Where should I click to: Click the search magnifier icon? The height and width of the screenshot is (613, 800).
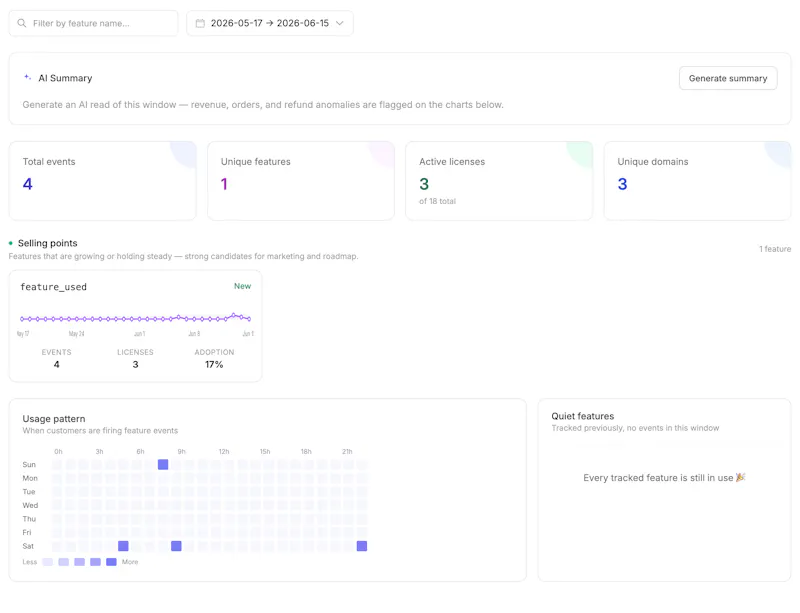[21, 23]
